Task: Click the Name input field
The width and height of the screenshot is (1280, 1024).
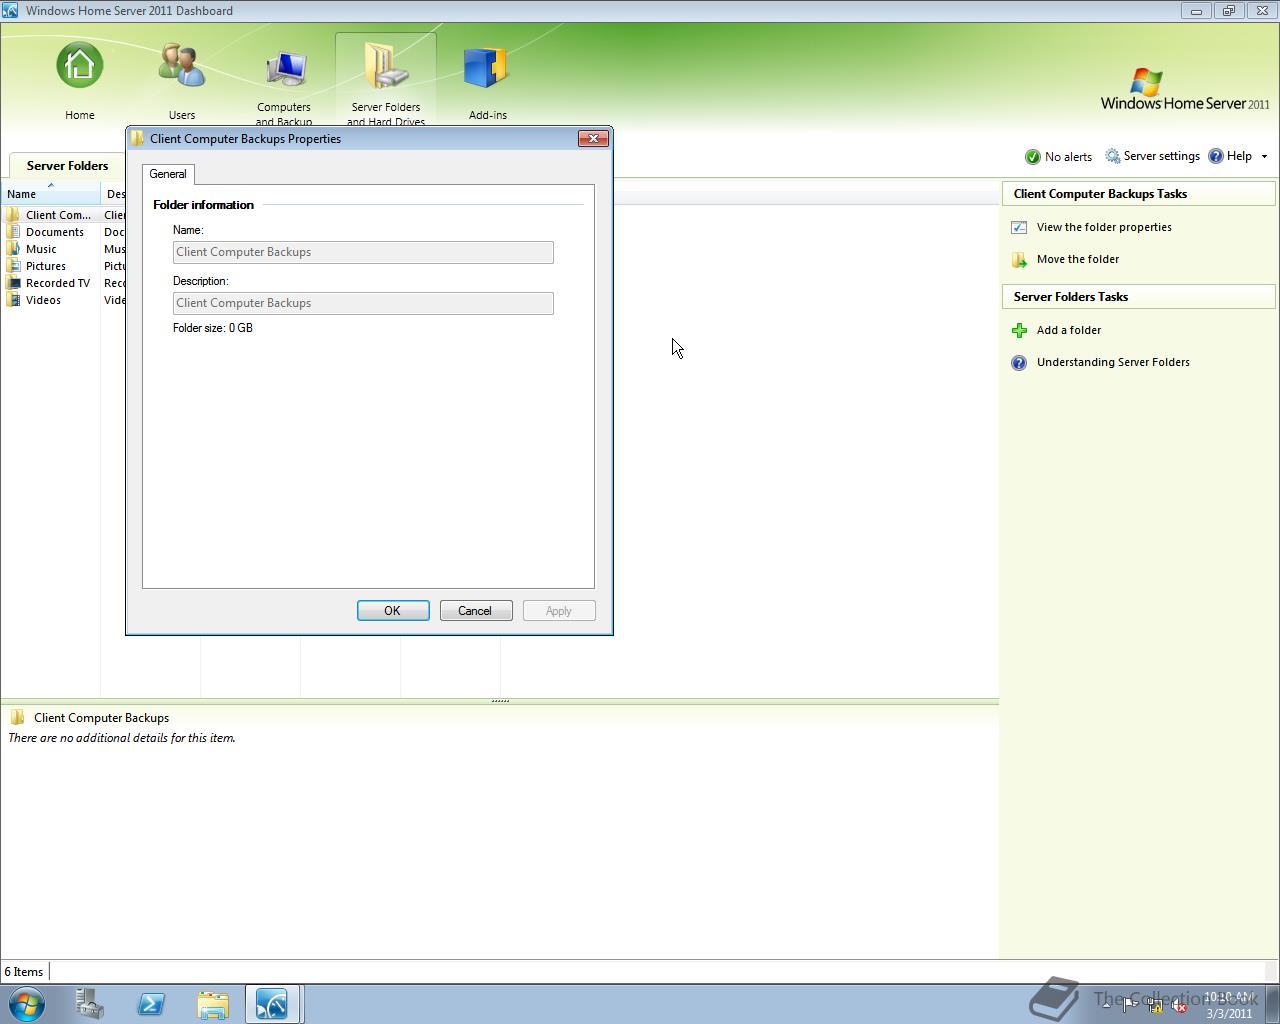Action: 363,252
